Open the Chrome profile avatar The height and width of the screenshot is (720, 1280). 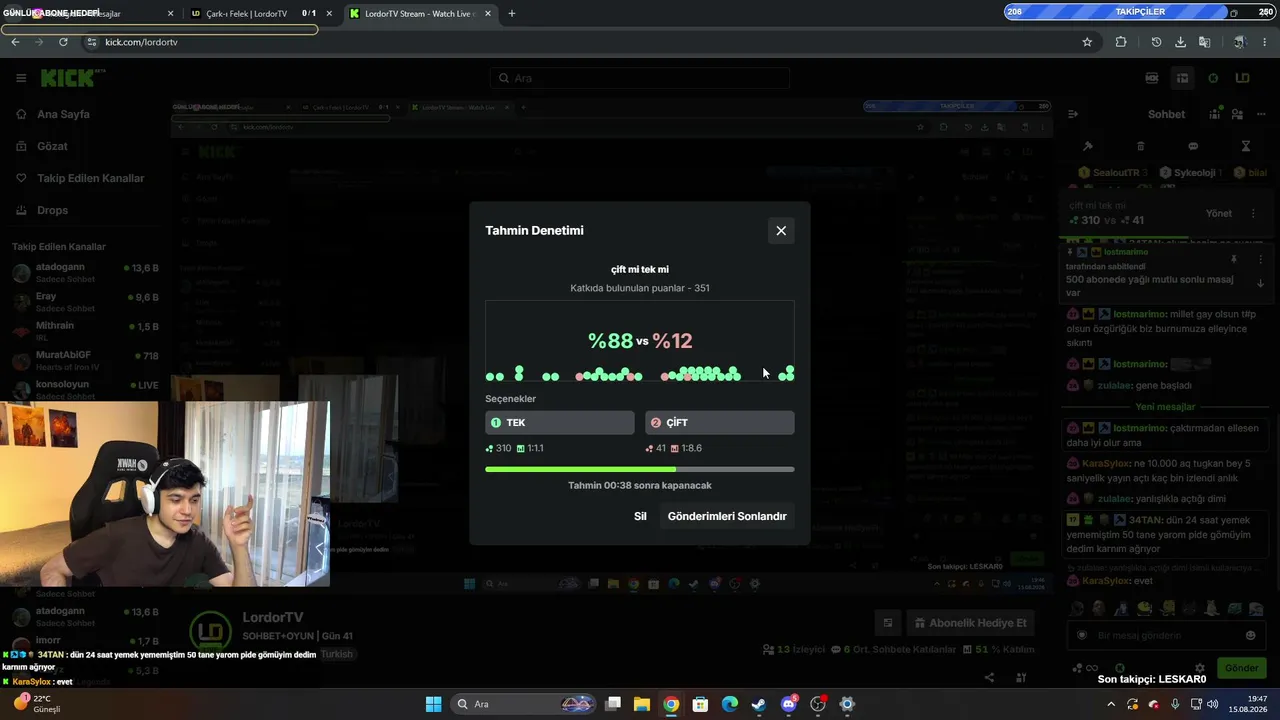[x=1239, y=42]
